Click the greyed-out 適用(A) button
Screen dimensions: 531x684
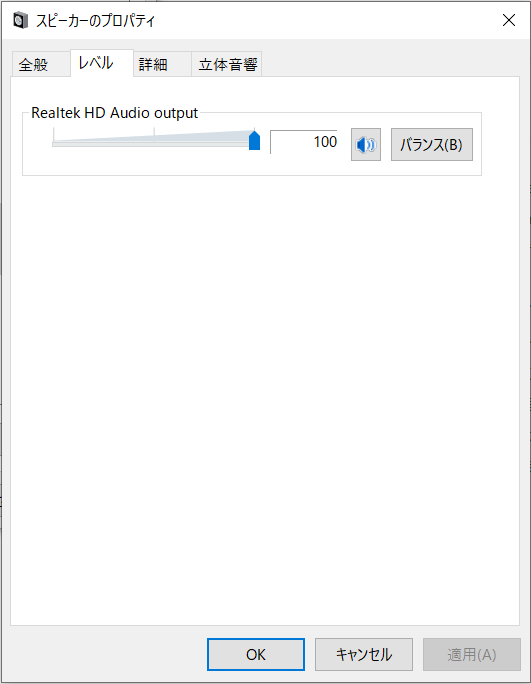pyautogui.click(x=472, y=654)
